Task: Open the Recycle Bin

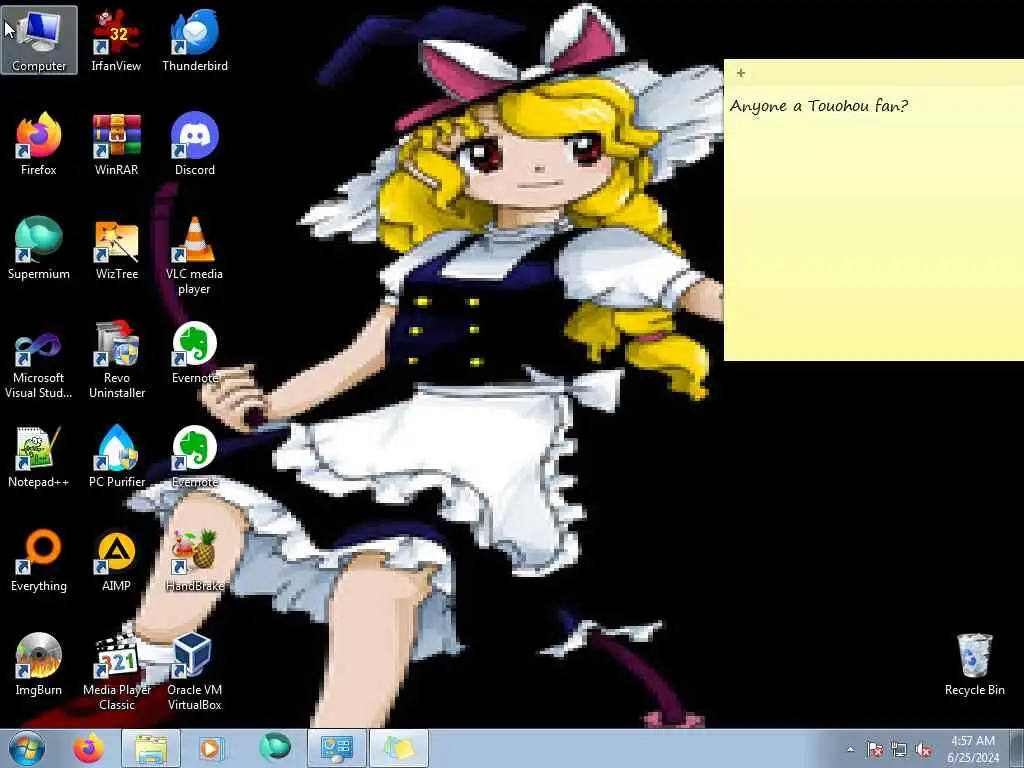Action: coord(974,664)
